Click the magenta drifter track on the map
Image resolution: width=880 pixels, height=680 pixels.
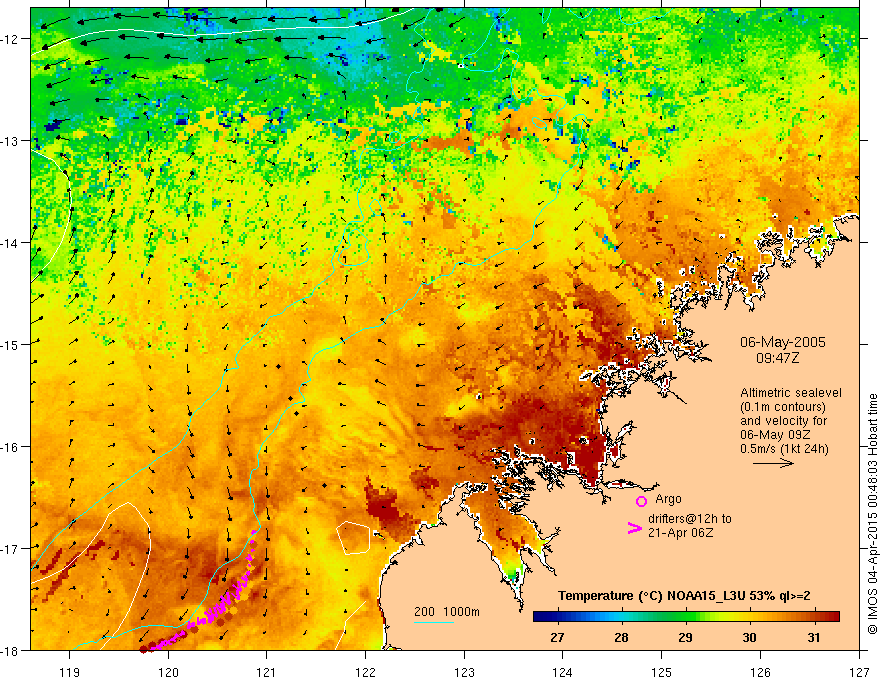[216, 611]
